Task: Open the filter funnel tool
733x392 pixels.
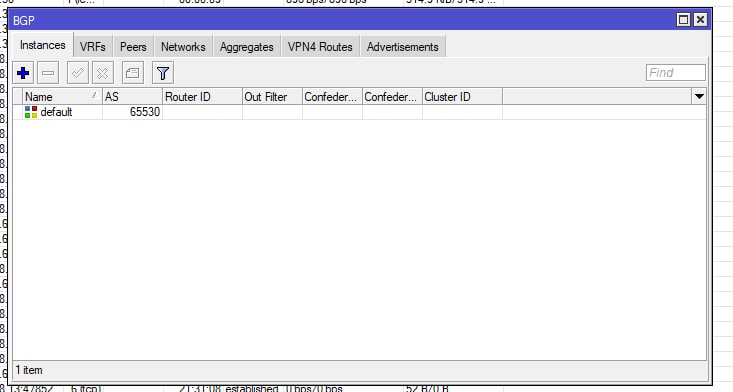Action: point(163,73)
